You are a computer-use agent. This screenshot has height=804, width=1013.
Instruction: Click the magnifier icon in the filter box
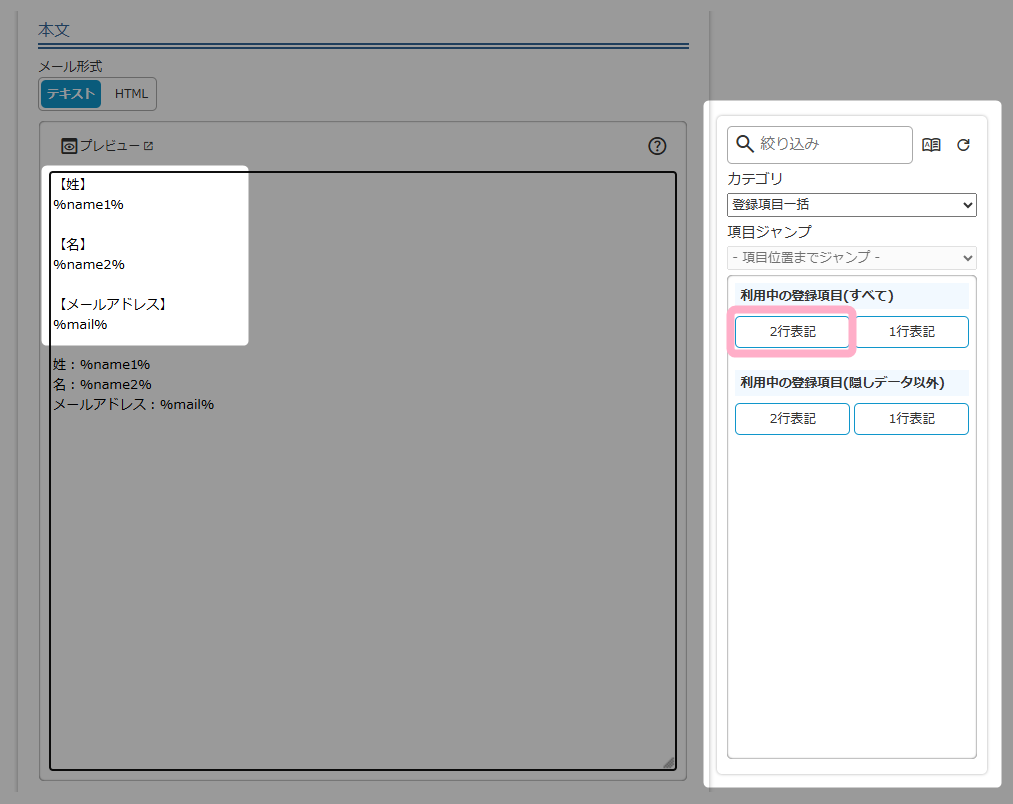(x=744, y=144)
